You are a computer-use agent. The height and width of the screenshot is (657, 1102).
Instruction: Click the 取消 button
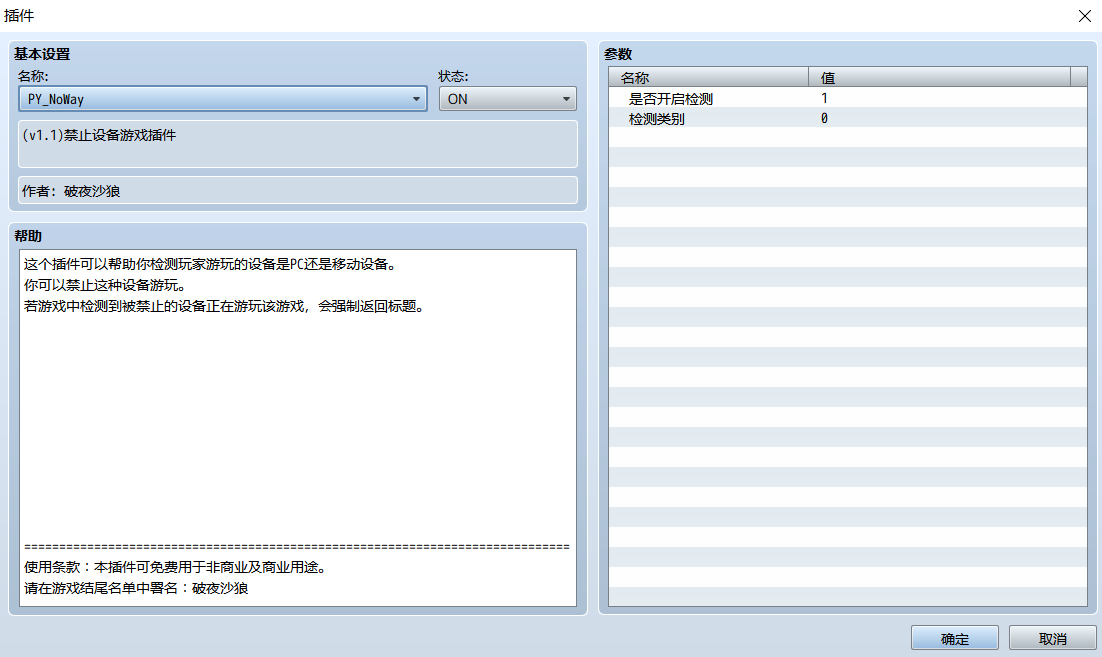(1052, 638)
